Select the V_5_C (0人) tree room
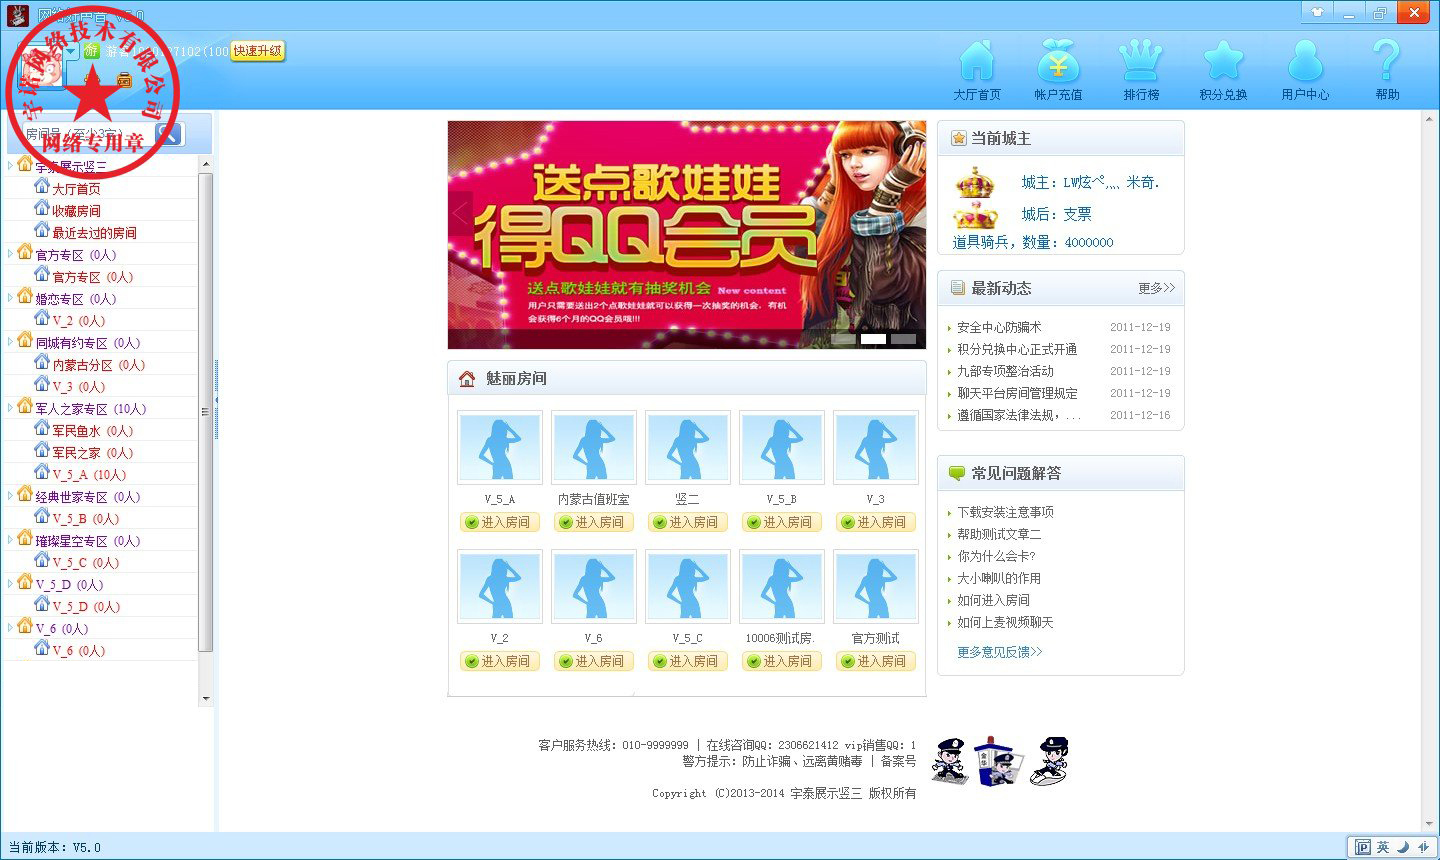Viewport: 1440px width, 860px height. 85,563
